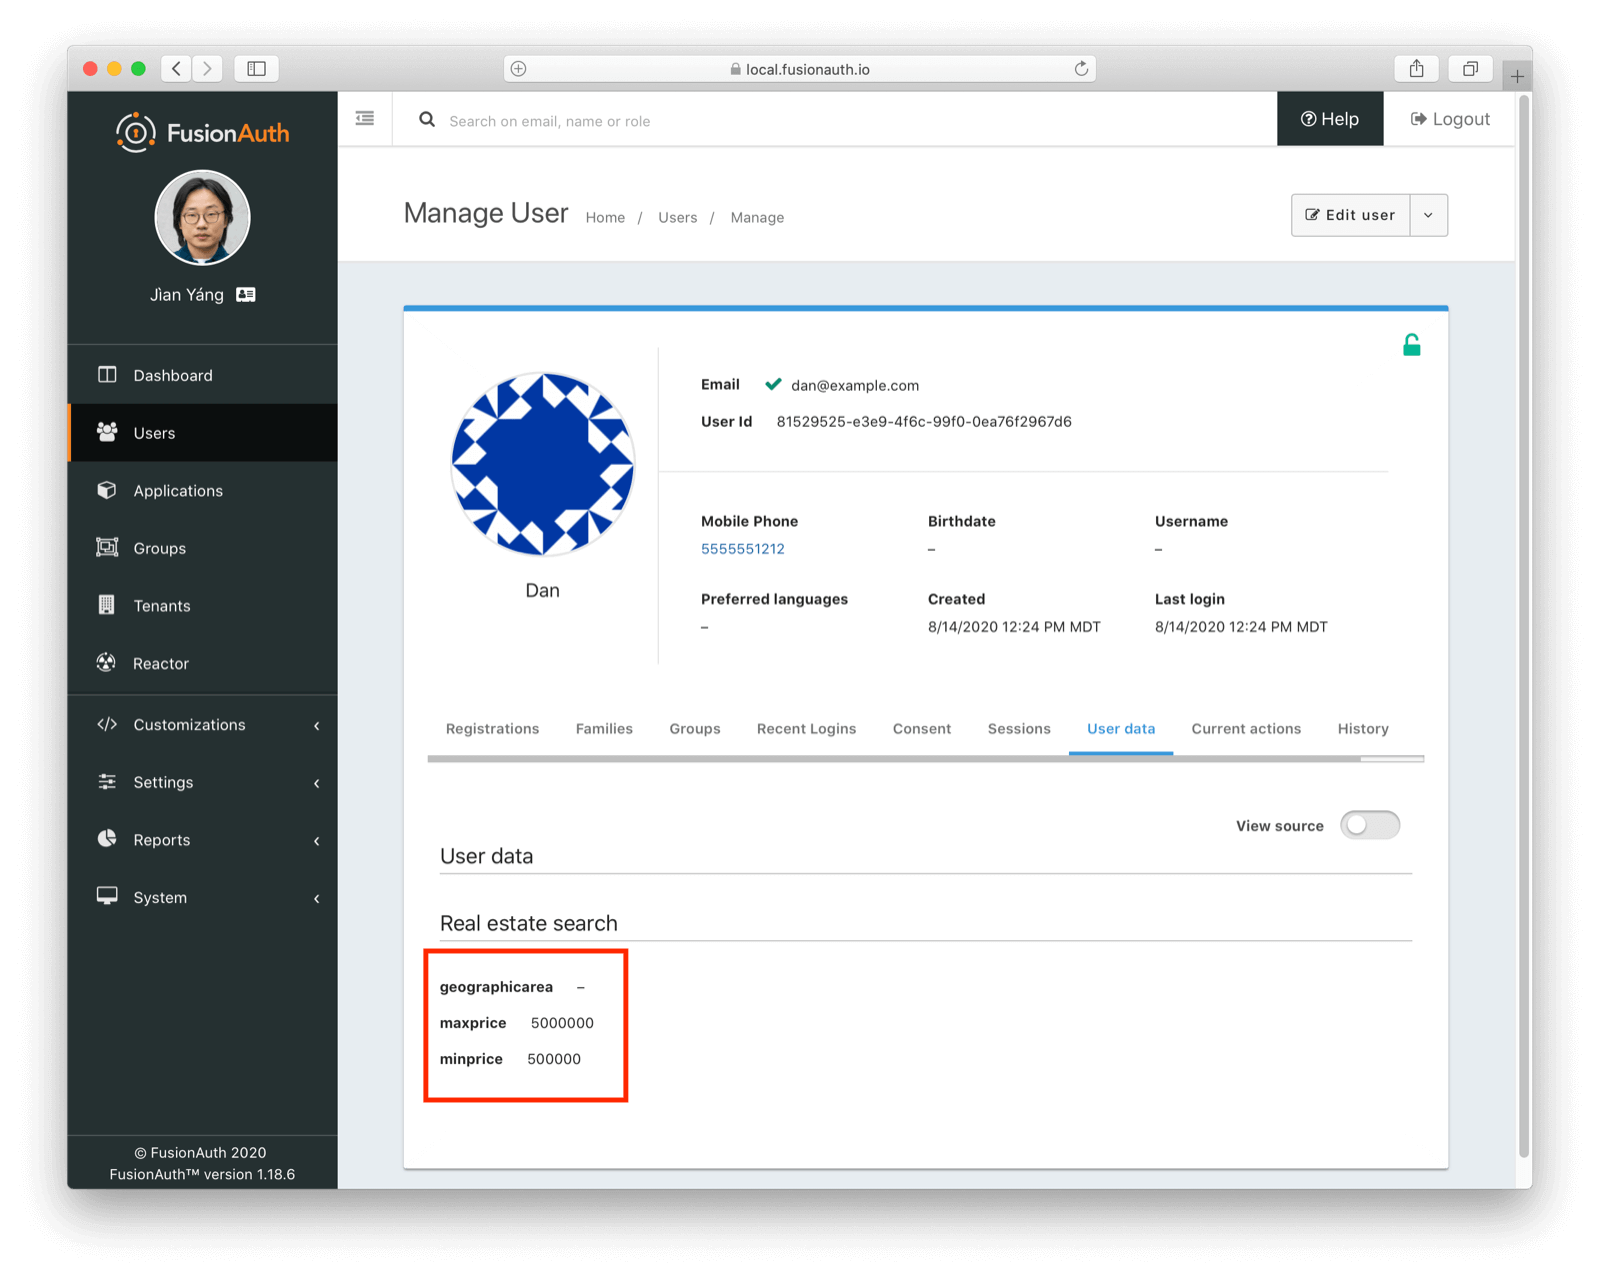Image resolution: width=1600 pixels, height=1278 pixels.
Task: Click Home in the breadcrumb
Action: 605,217
